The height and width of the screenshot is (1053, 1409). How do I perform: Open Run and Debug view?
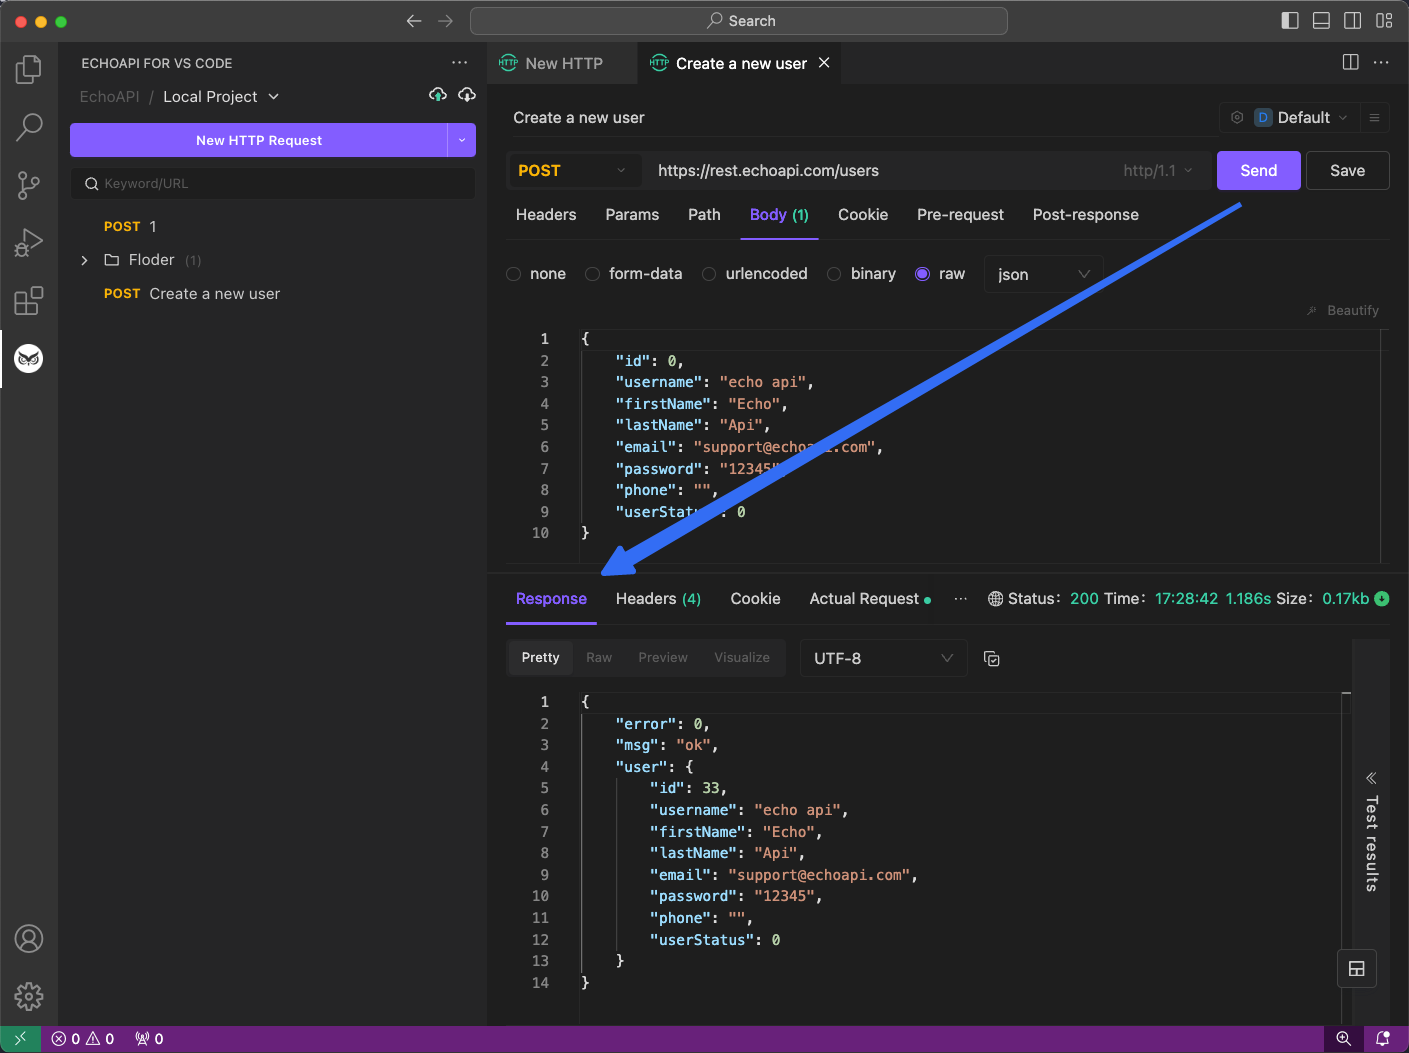coord(29,243)
